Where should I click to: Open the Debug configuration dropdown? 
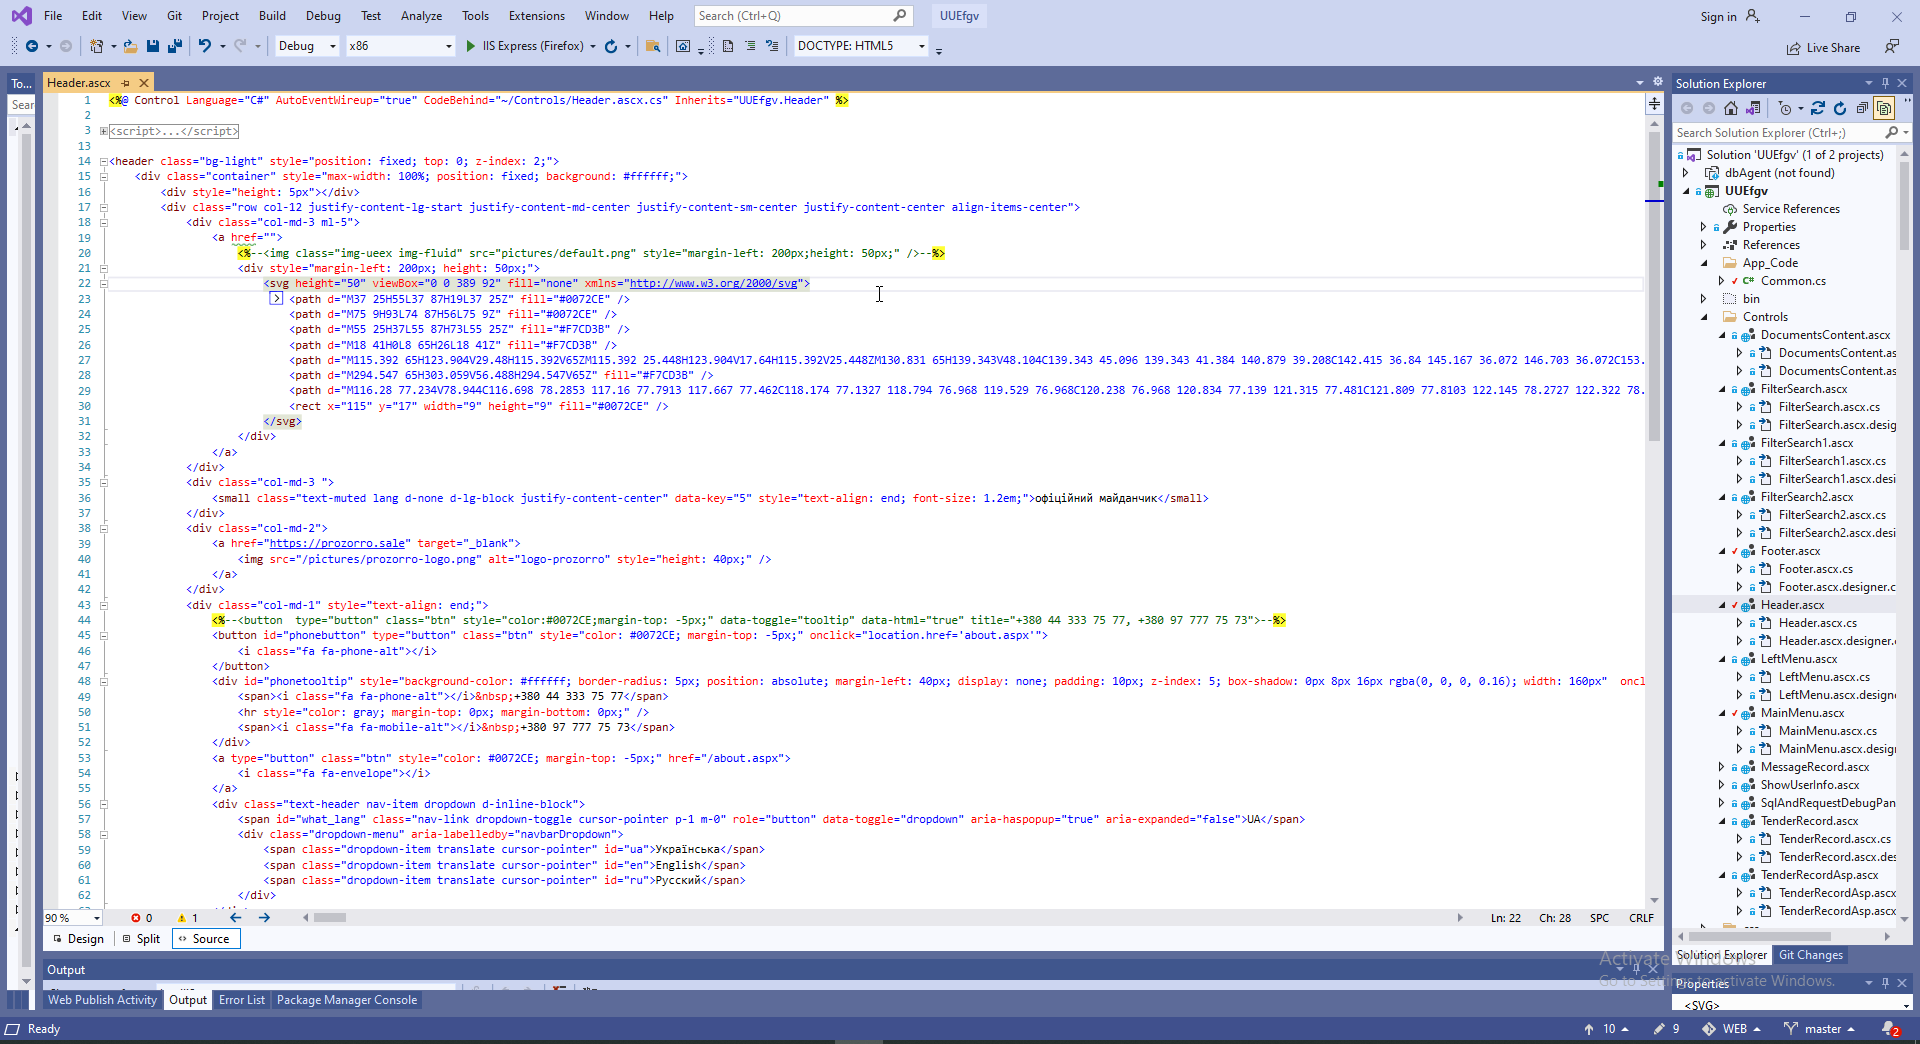(x=306, y=46)
